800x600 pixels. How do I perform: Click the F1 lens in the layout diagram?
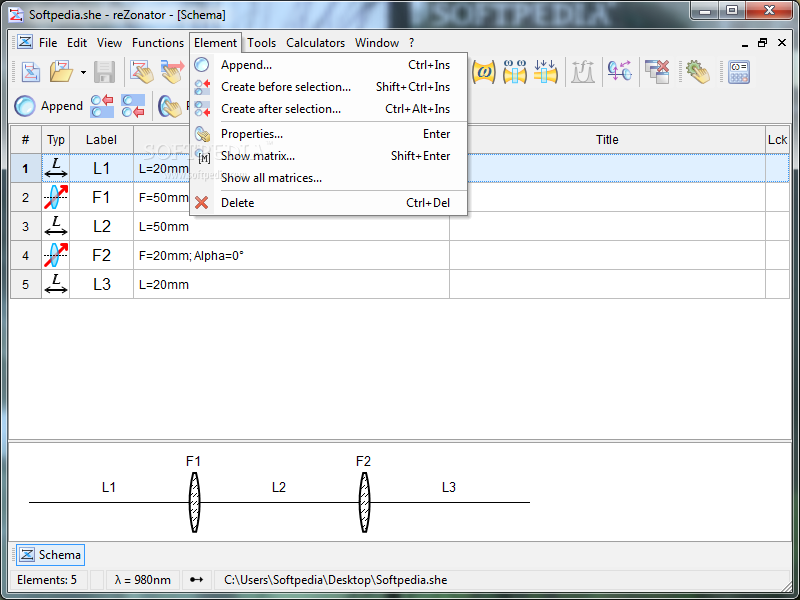(194, 503)
